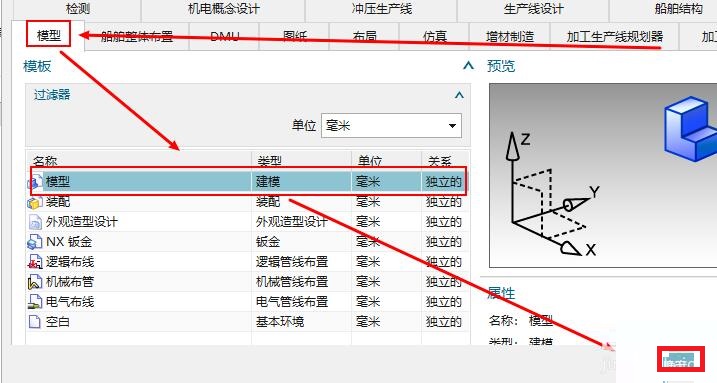Image resolution: width=717 pixels, height=383 pixels.
Task: Open the 加工生产线规划器 tab
Action: 615,36
